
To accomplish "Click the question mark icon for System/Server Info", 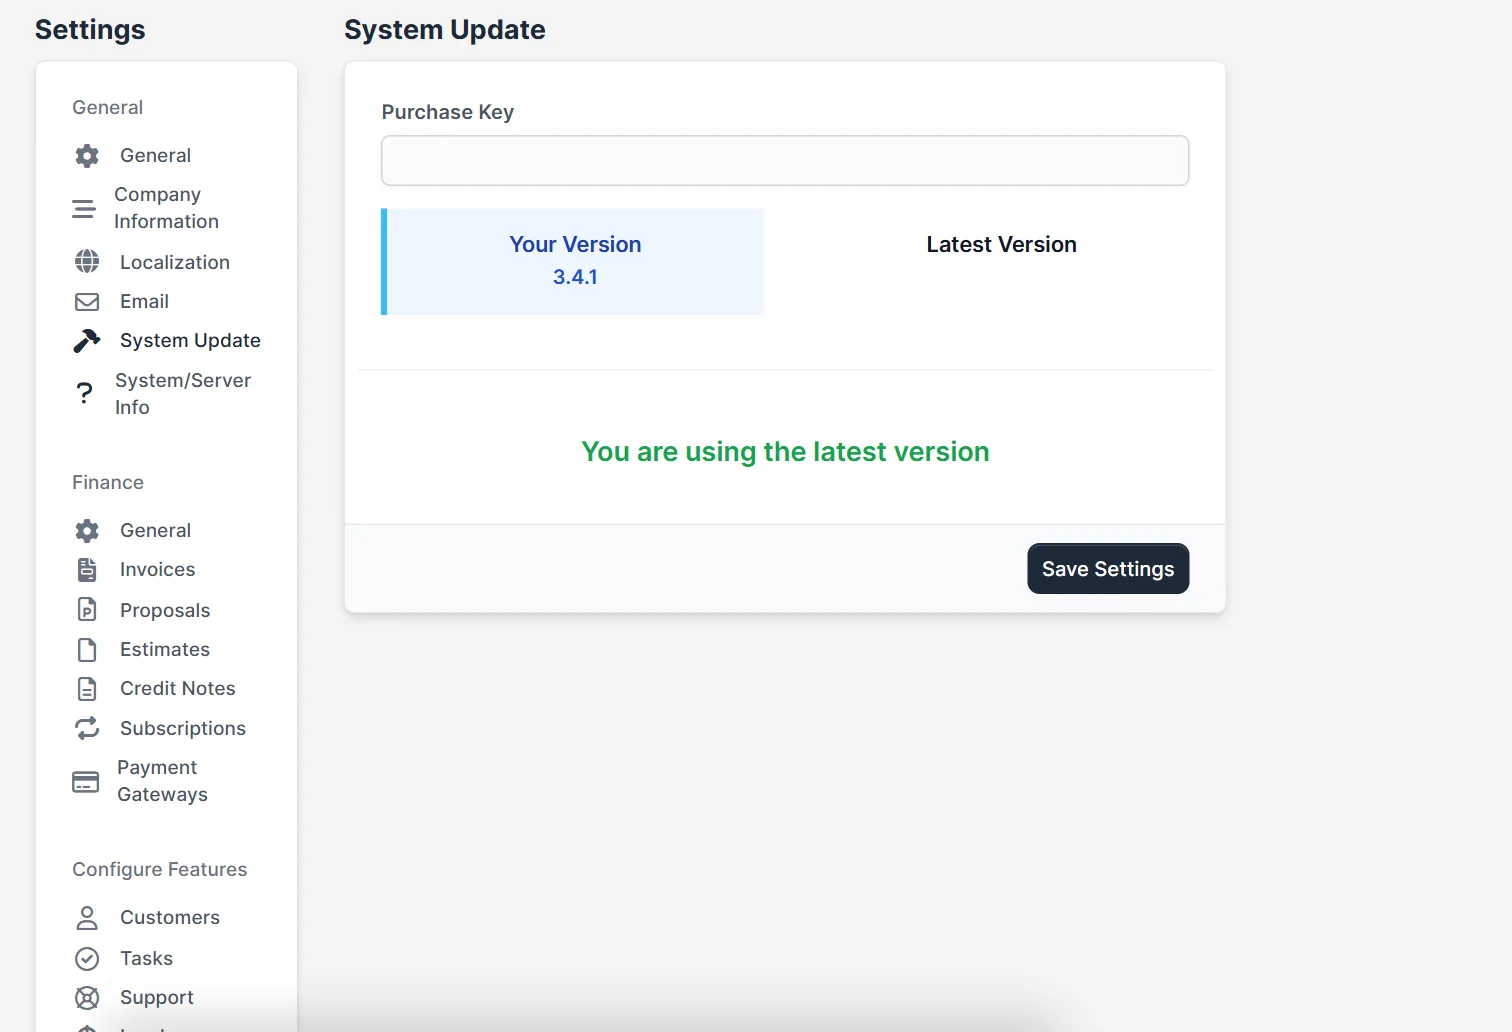I will pos(85,393).
